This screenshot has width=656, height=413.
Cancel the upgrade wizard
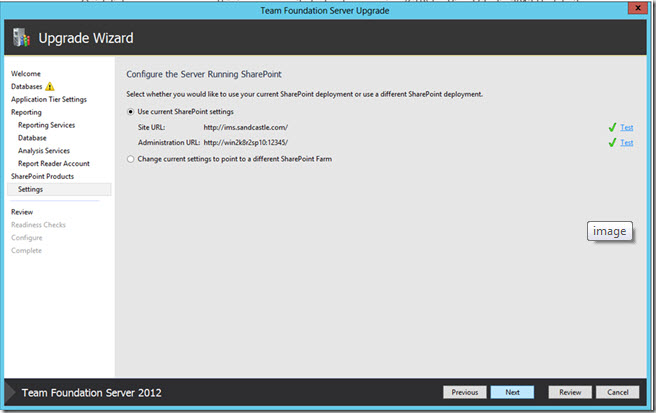[x=618, y=392]
